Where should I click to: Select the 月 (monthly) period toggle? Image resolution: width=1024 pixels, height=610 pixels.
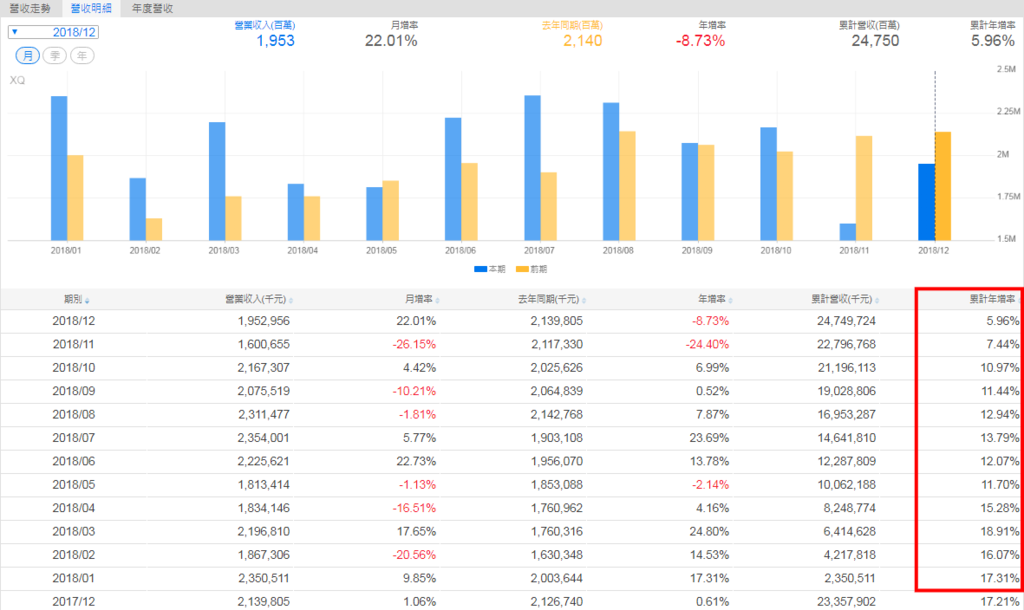point(27,56)
